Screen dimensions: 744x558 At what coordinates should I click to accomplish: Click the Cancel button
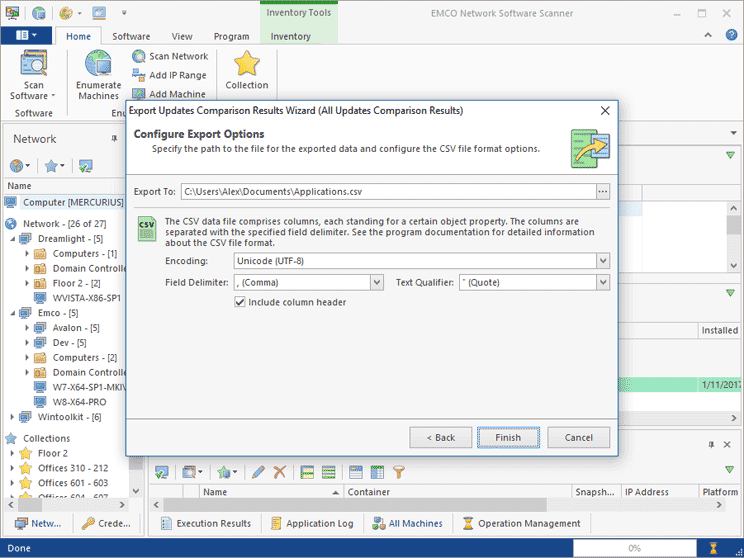tap(578, 437)
